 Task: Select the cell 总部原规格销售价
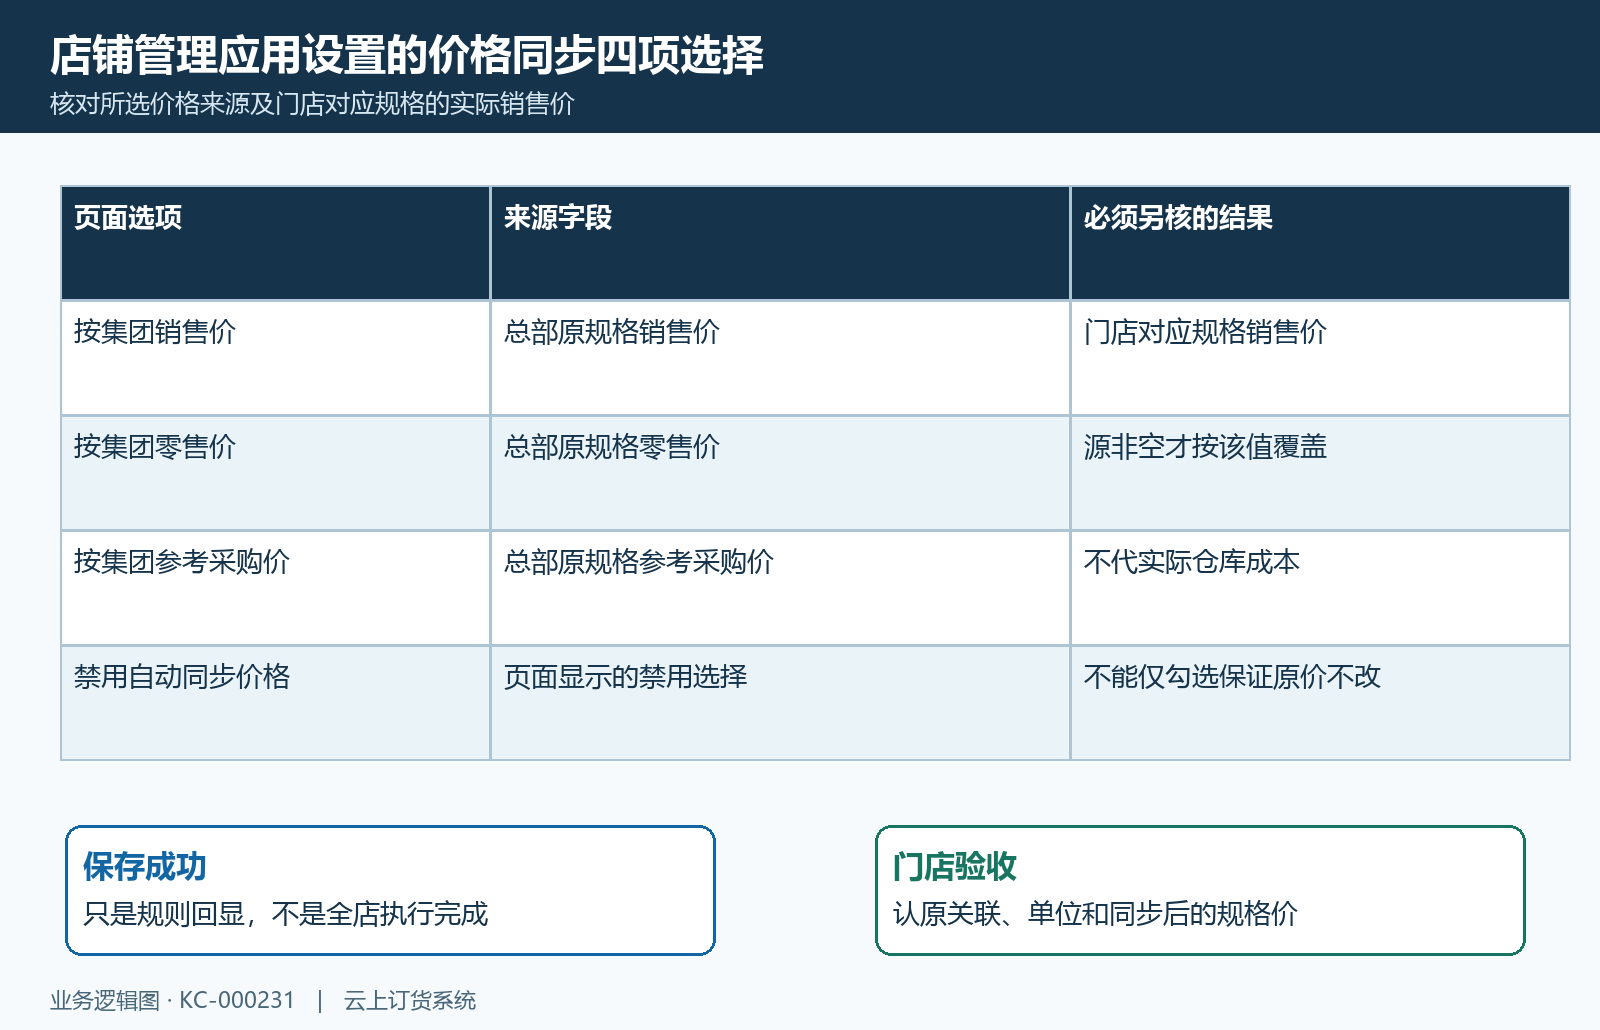point(780,358)
